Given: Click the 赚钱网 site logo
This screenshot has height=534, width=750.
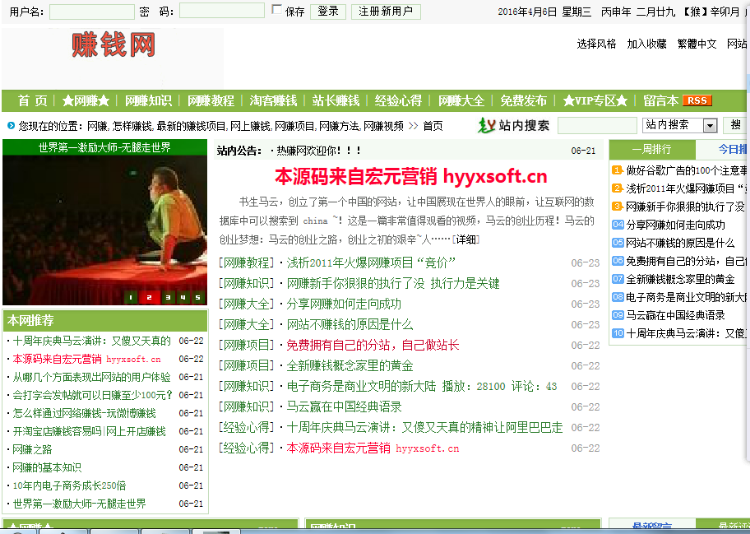Looking at the screenshot, I should tap(114, 45).
